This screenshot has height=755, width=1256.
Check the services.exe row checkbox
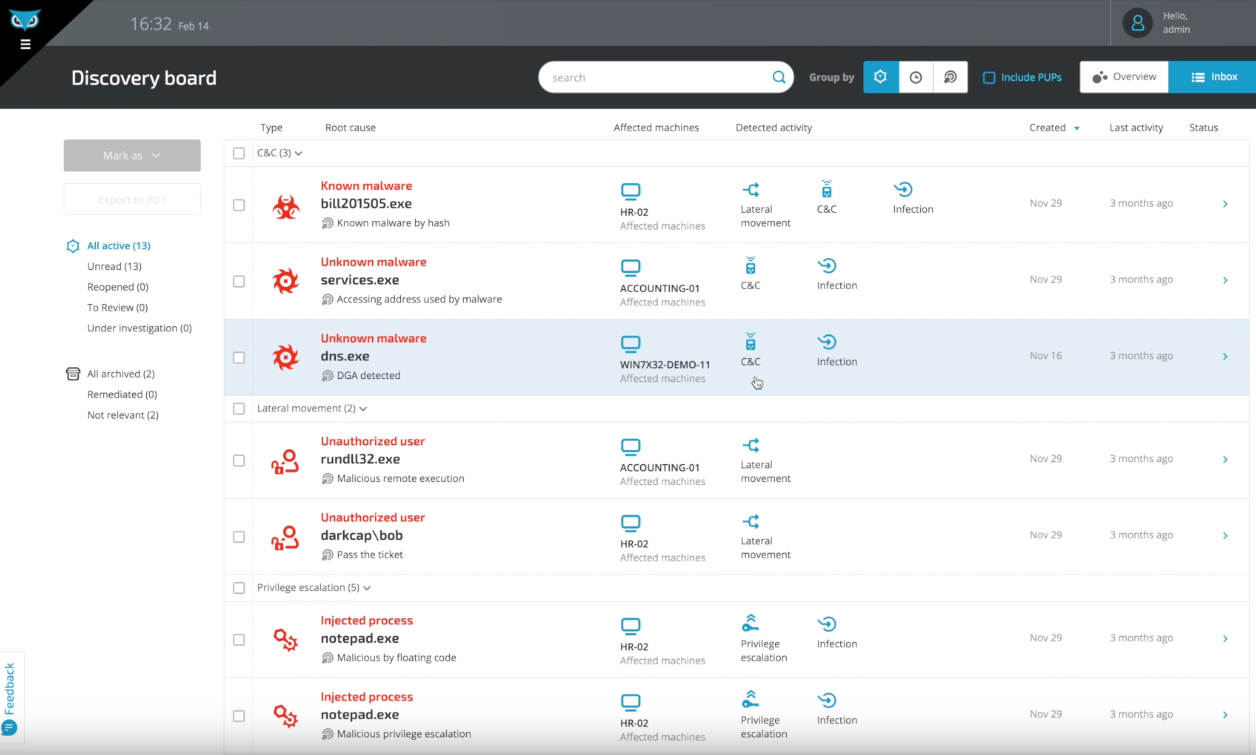(239, 281)
